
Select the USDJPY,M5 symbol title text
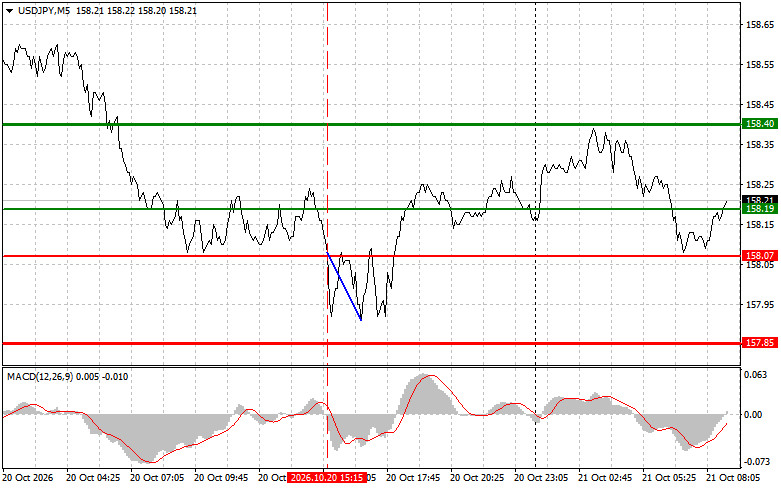coord(44,10)
